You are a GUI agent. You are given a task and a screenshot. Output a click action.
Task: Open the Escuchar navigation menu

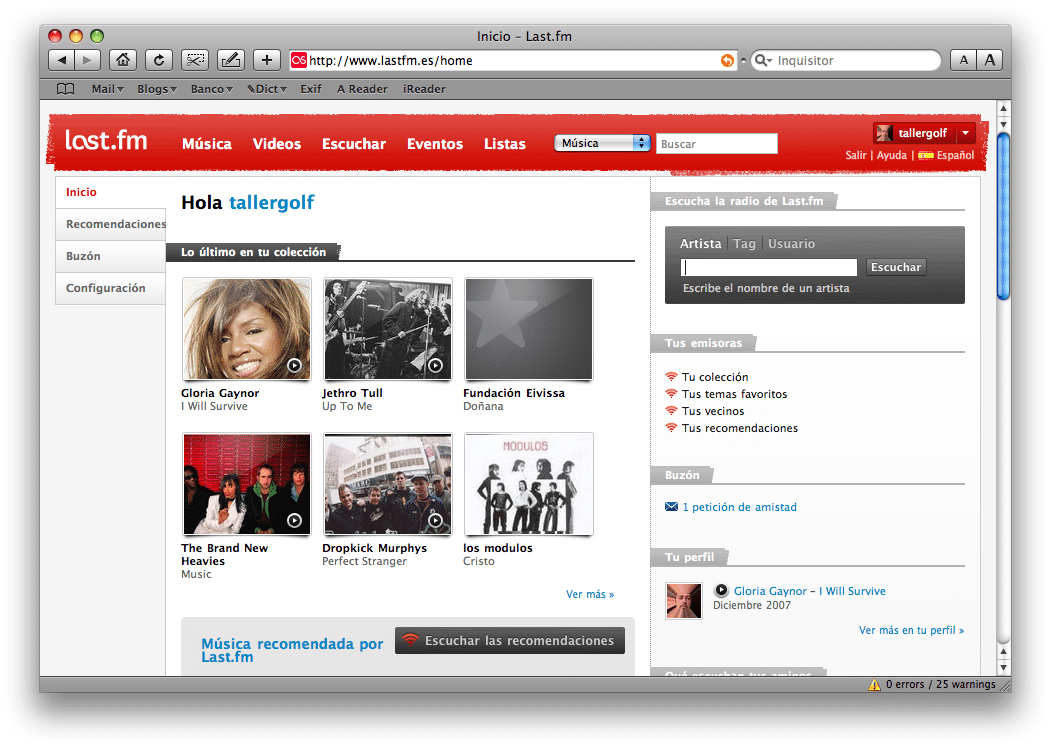coord(354,143)
